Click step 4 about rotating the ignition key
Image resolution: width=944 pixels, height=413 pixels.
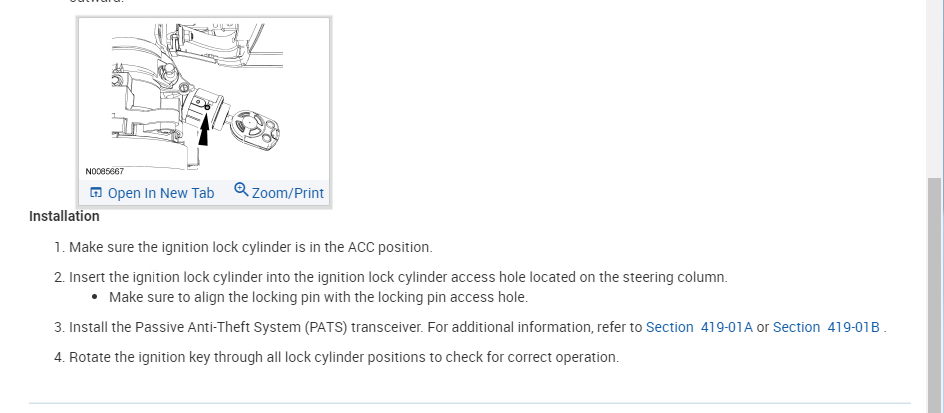click(x=343, y=357)
